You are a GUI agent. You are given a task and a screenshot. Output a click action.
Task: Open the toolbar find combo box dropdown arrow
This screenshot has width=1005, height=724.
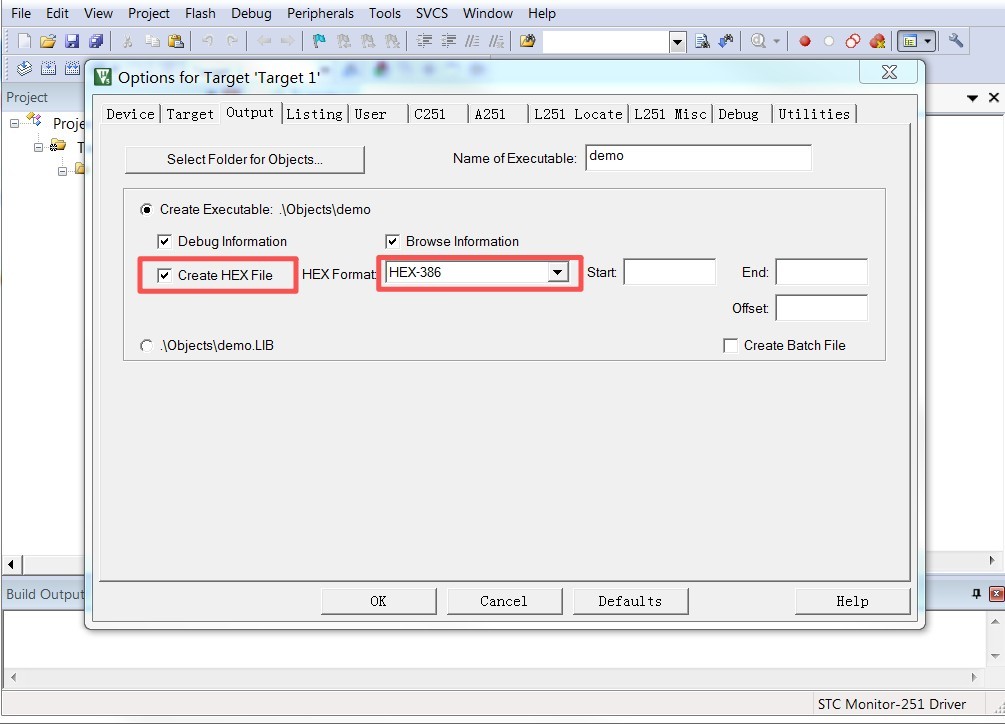point(677,41)
